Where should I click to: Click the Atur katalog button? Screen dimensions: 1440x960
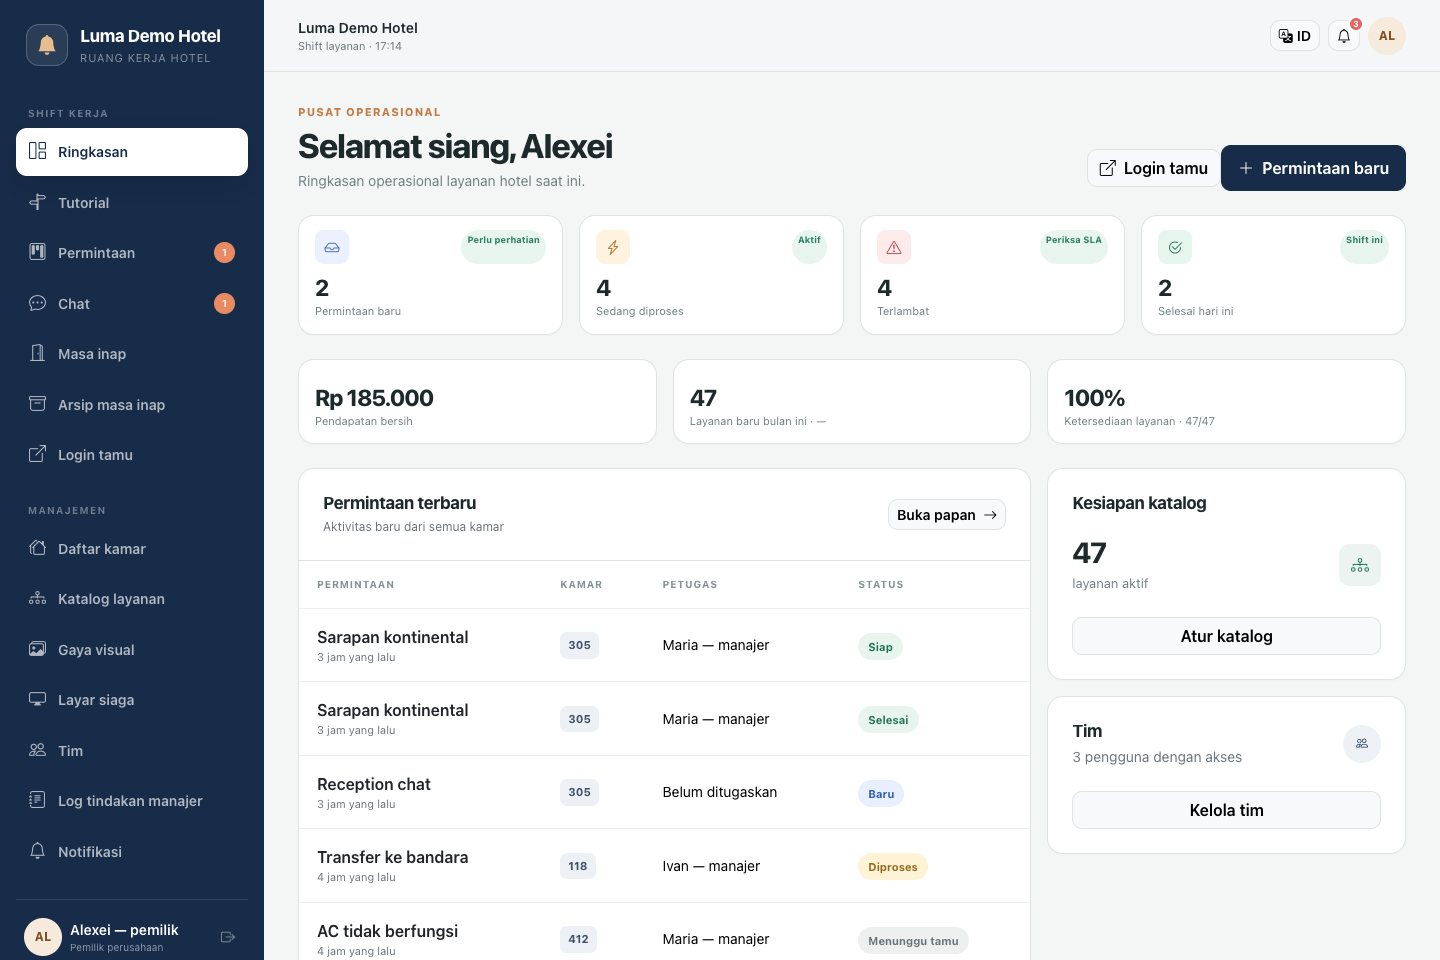1226,636
